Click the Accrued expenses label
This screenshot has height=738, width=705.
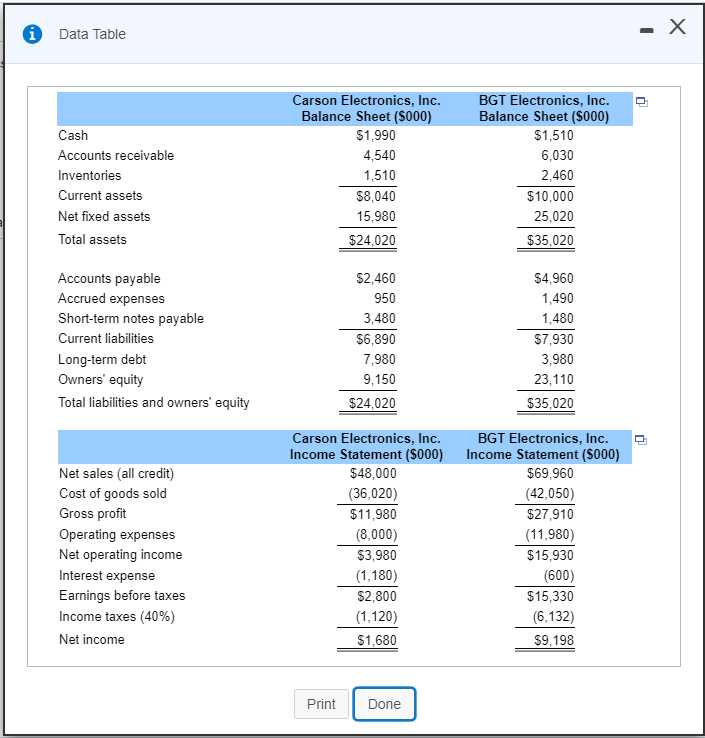112,298
